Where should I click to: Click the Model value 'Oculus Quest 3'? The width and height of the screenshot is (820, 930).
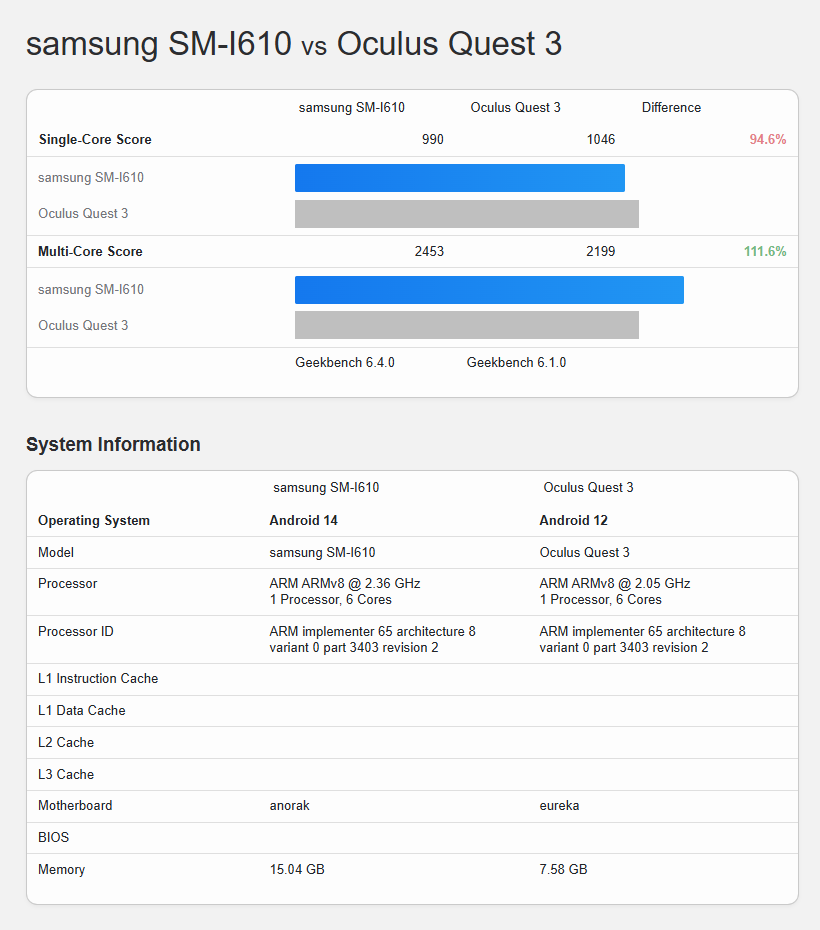coord(585,552)
